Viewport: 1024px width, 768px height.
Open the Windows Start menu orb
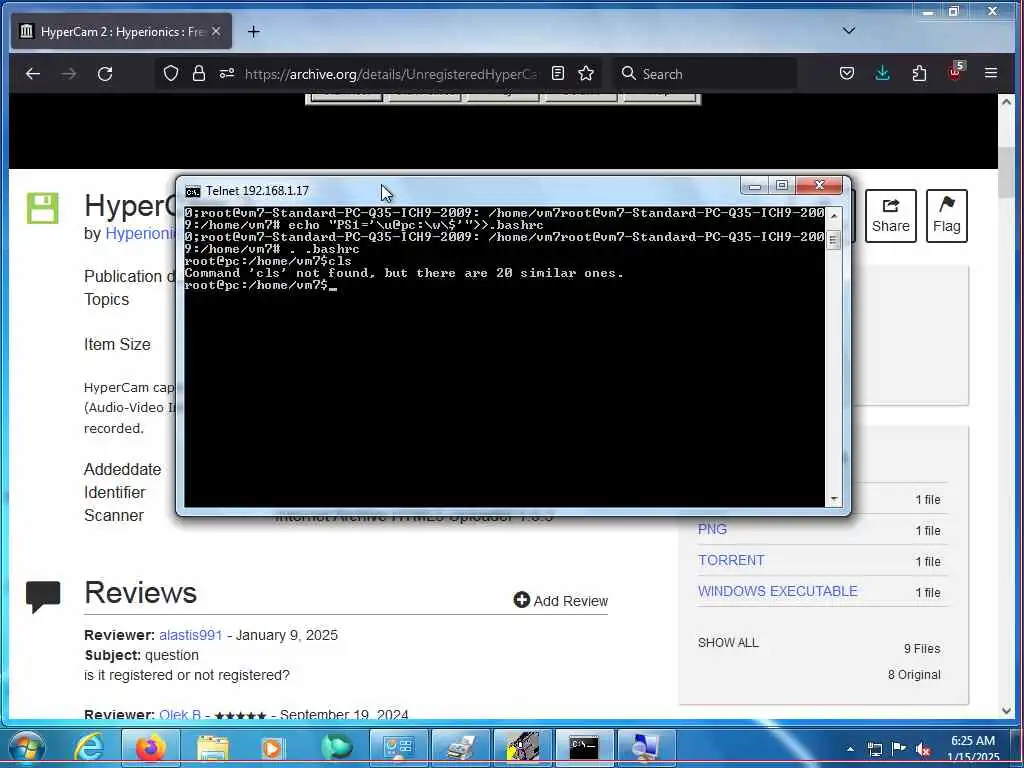pos(25,747)
